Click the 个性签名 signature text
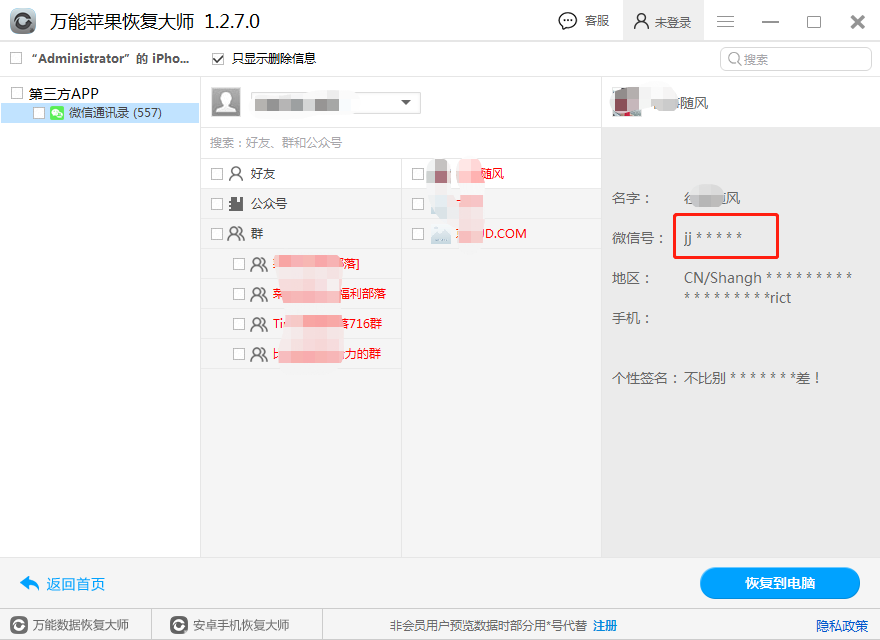Image resolution: width=880 pixels, height=640 pixels. coord(751,378)
